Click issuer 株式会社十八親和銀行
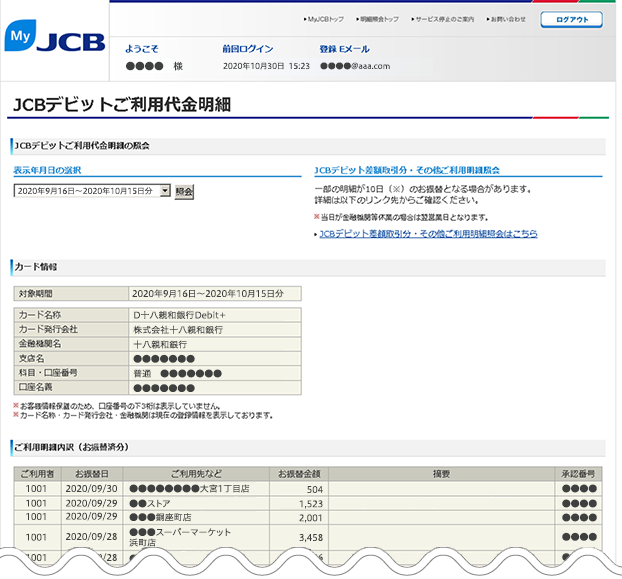 [x=178, y=330]
